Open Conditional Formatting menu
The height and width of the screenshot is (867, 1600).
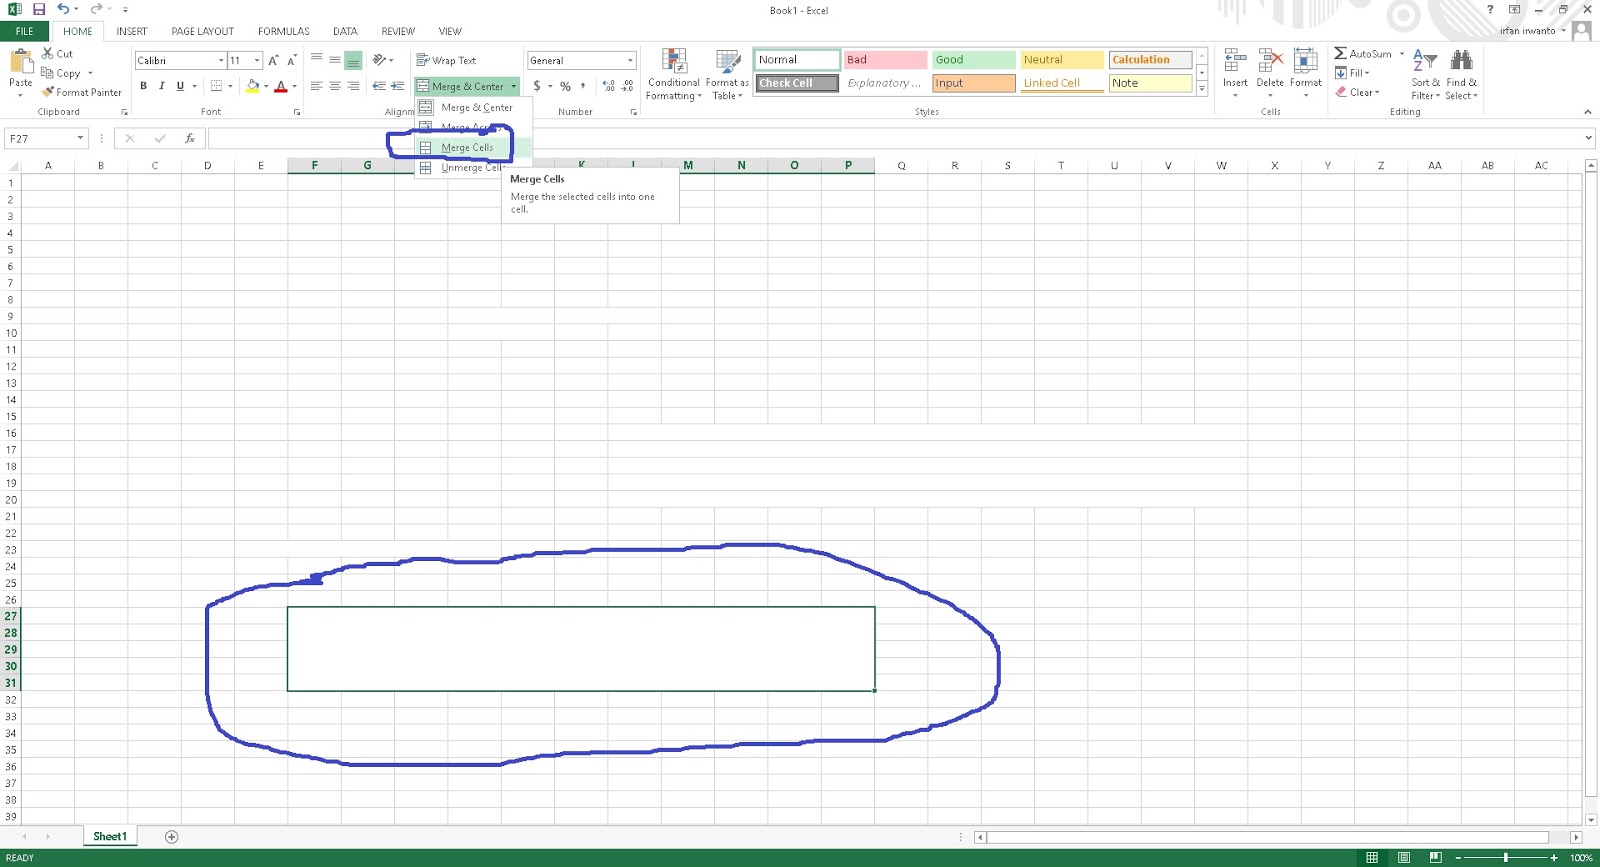[x=673, y=74]
